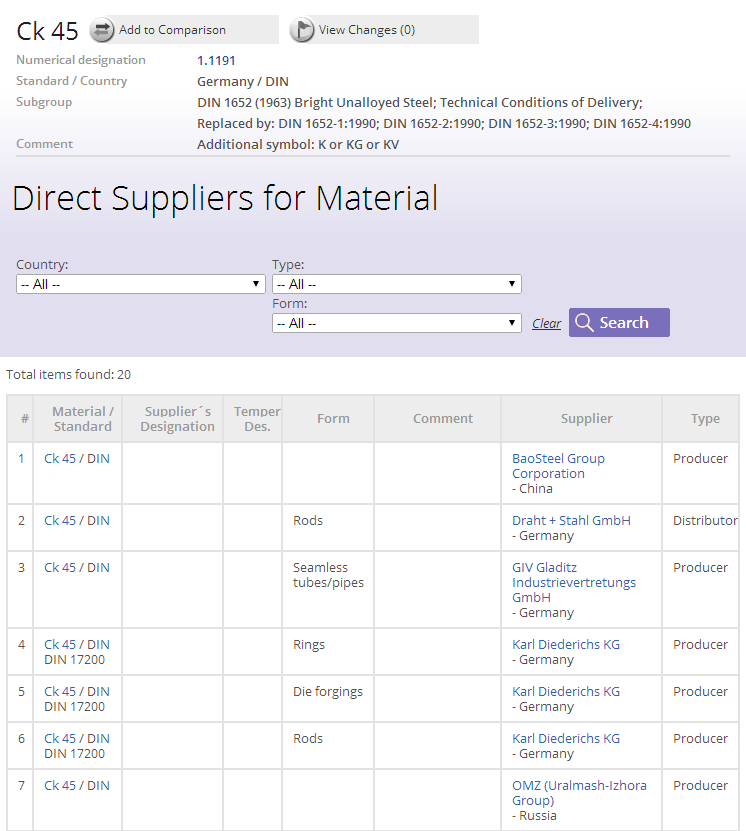Open Karl Diederichs KG link for Rings
This screenshot has width=746, height=831.
coord(566,644)
